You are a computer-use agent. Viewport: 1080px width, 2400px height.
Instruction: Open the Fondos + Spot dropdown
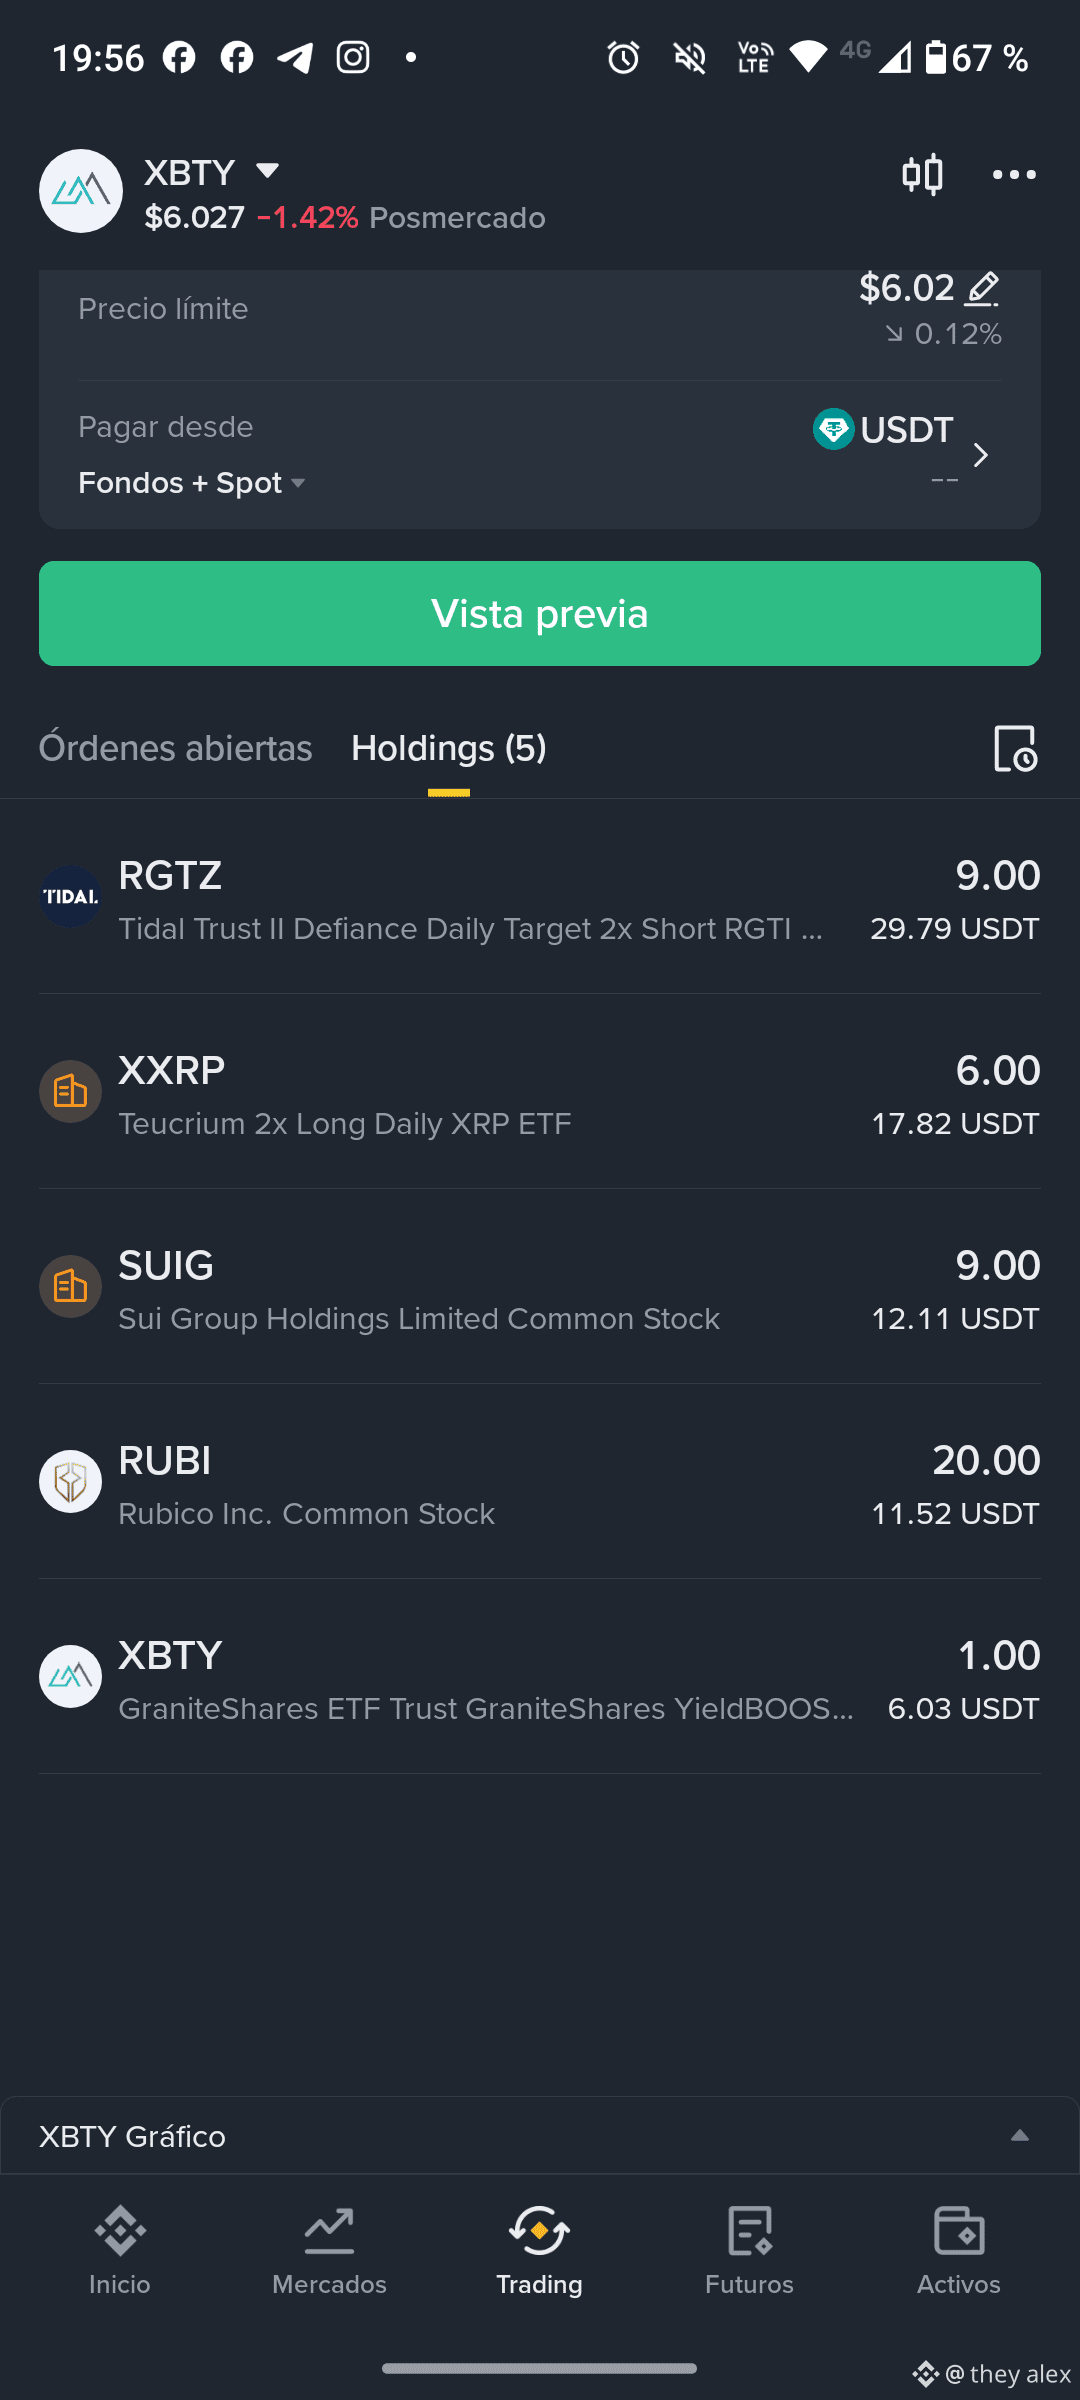[192, 483]
